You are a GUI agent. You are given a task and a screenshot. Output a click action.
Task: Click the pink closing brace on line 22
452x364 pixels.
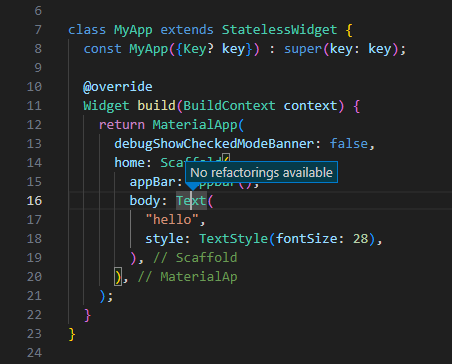[x=87, y=315]
